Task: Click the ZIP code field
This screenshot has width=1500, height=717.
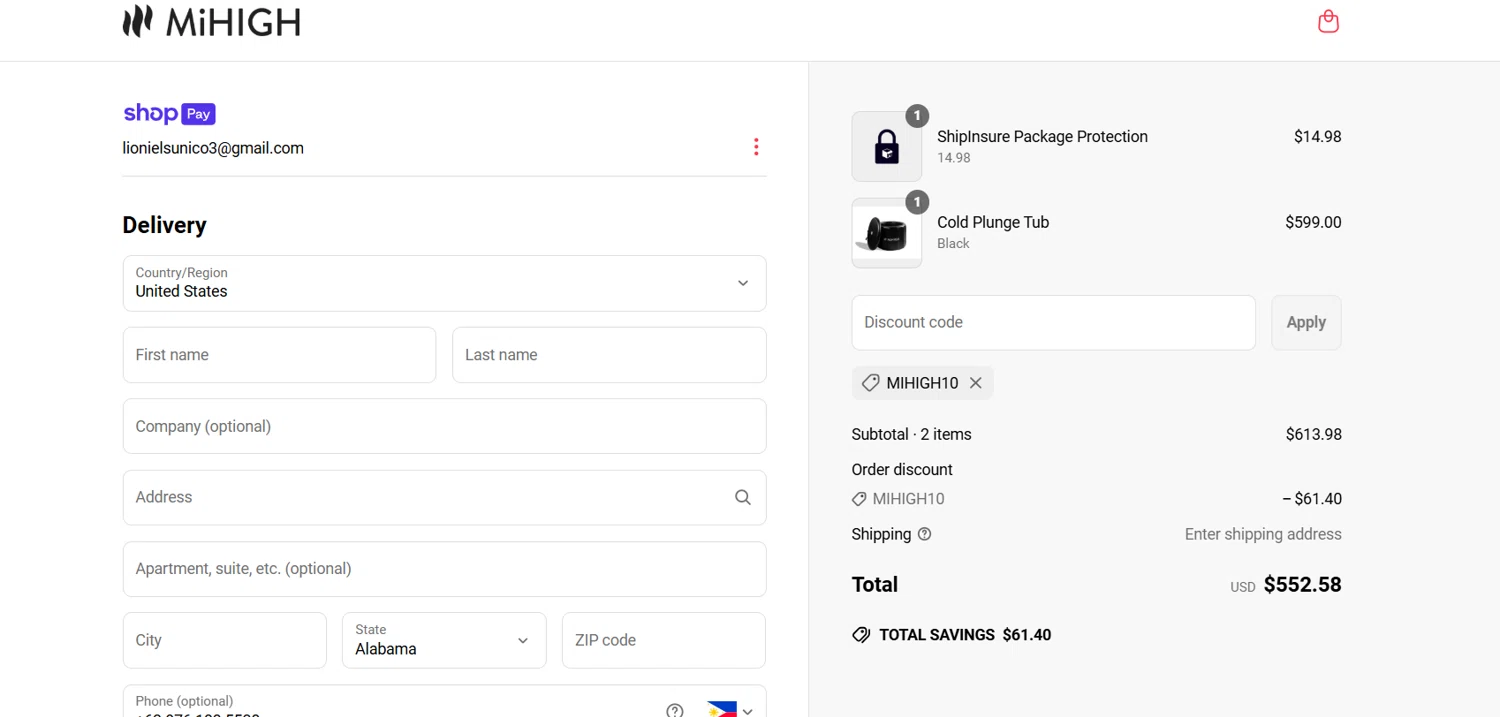Action: click(x=664, y=640)
